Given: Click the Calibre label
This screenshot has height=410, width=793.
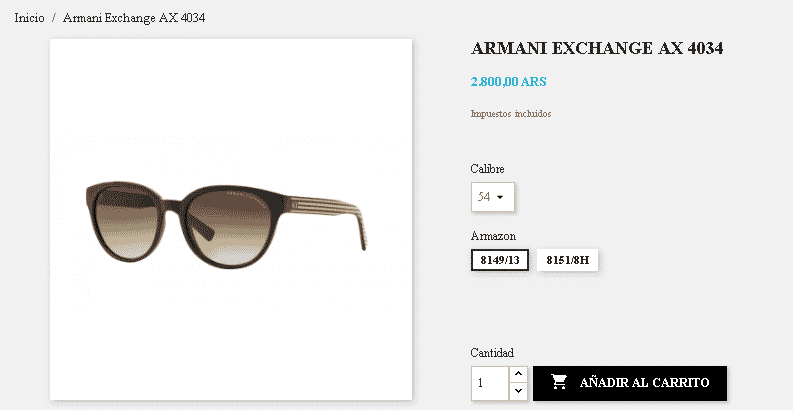Looking at the screenshot, I should coord(487,168).
